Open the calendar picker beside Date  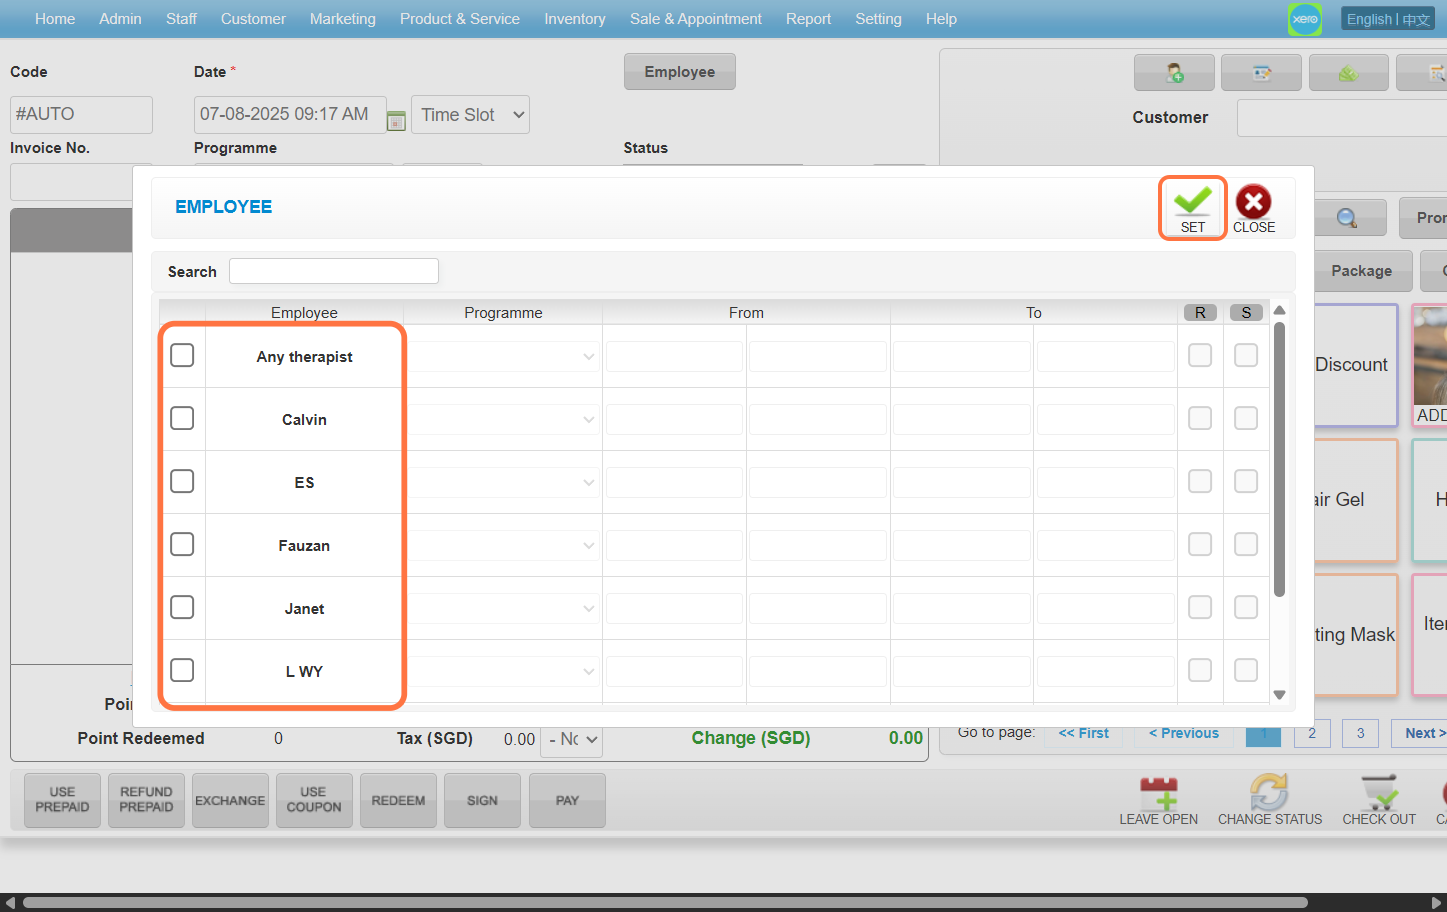(396, 120)
